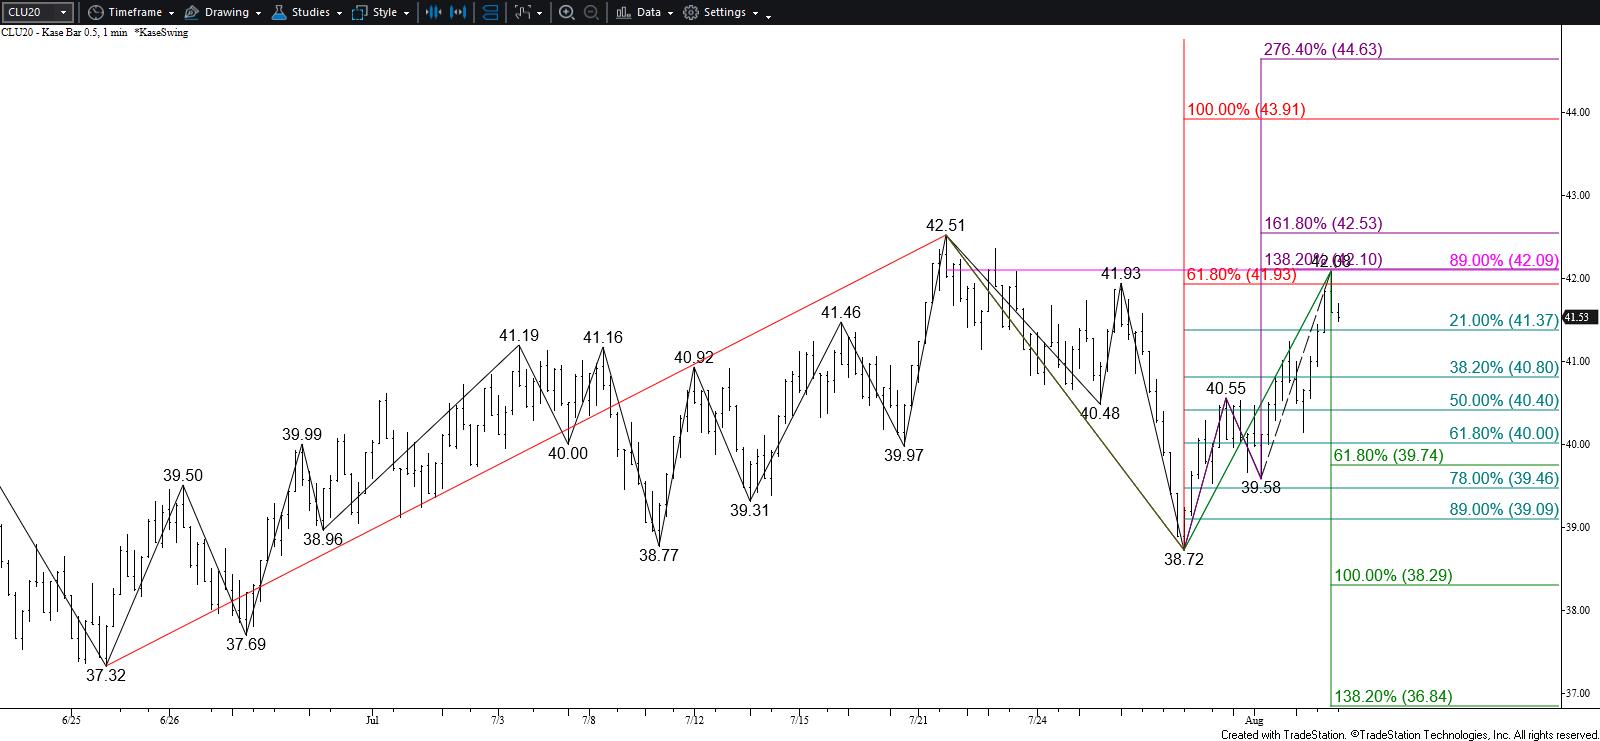Open the Drawing menu

click(226, 12)
